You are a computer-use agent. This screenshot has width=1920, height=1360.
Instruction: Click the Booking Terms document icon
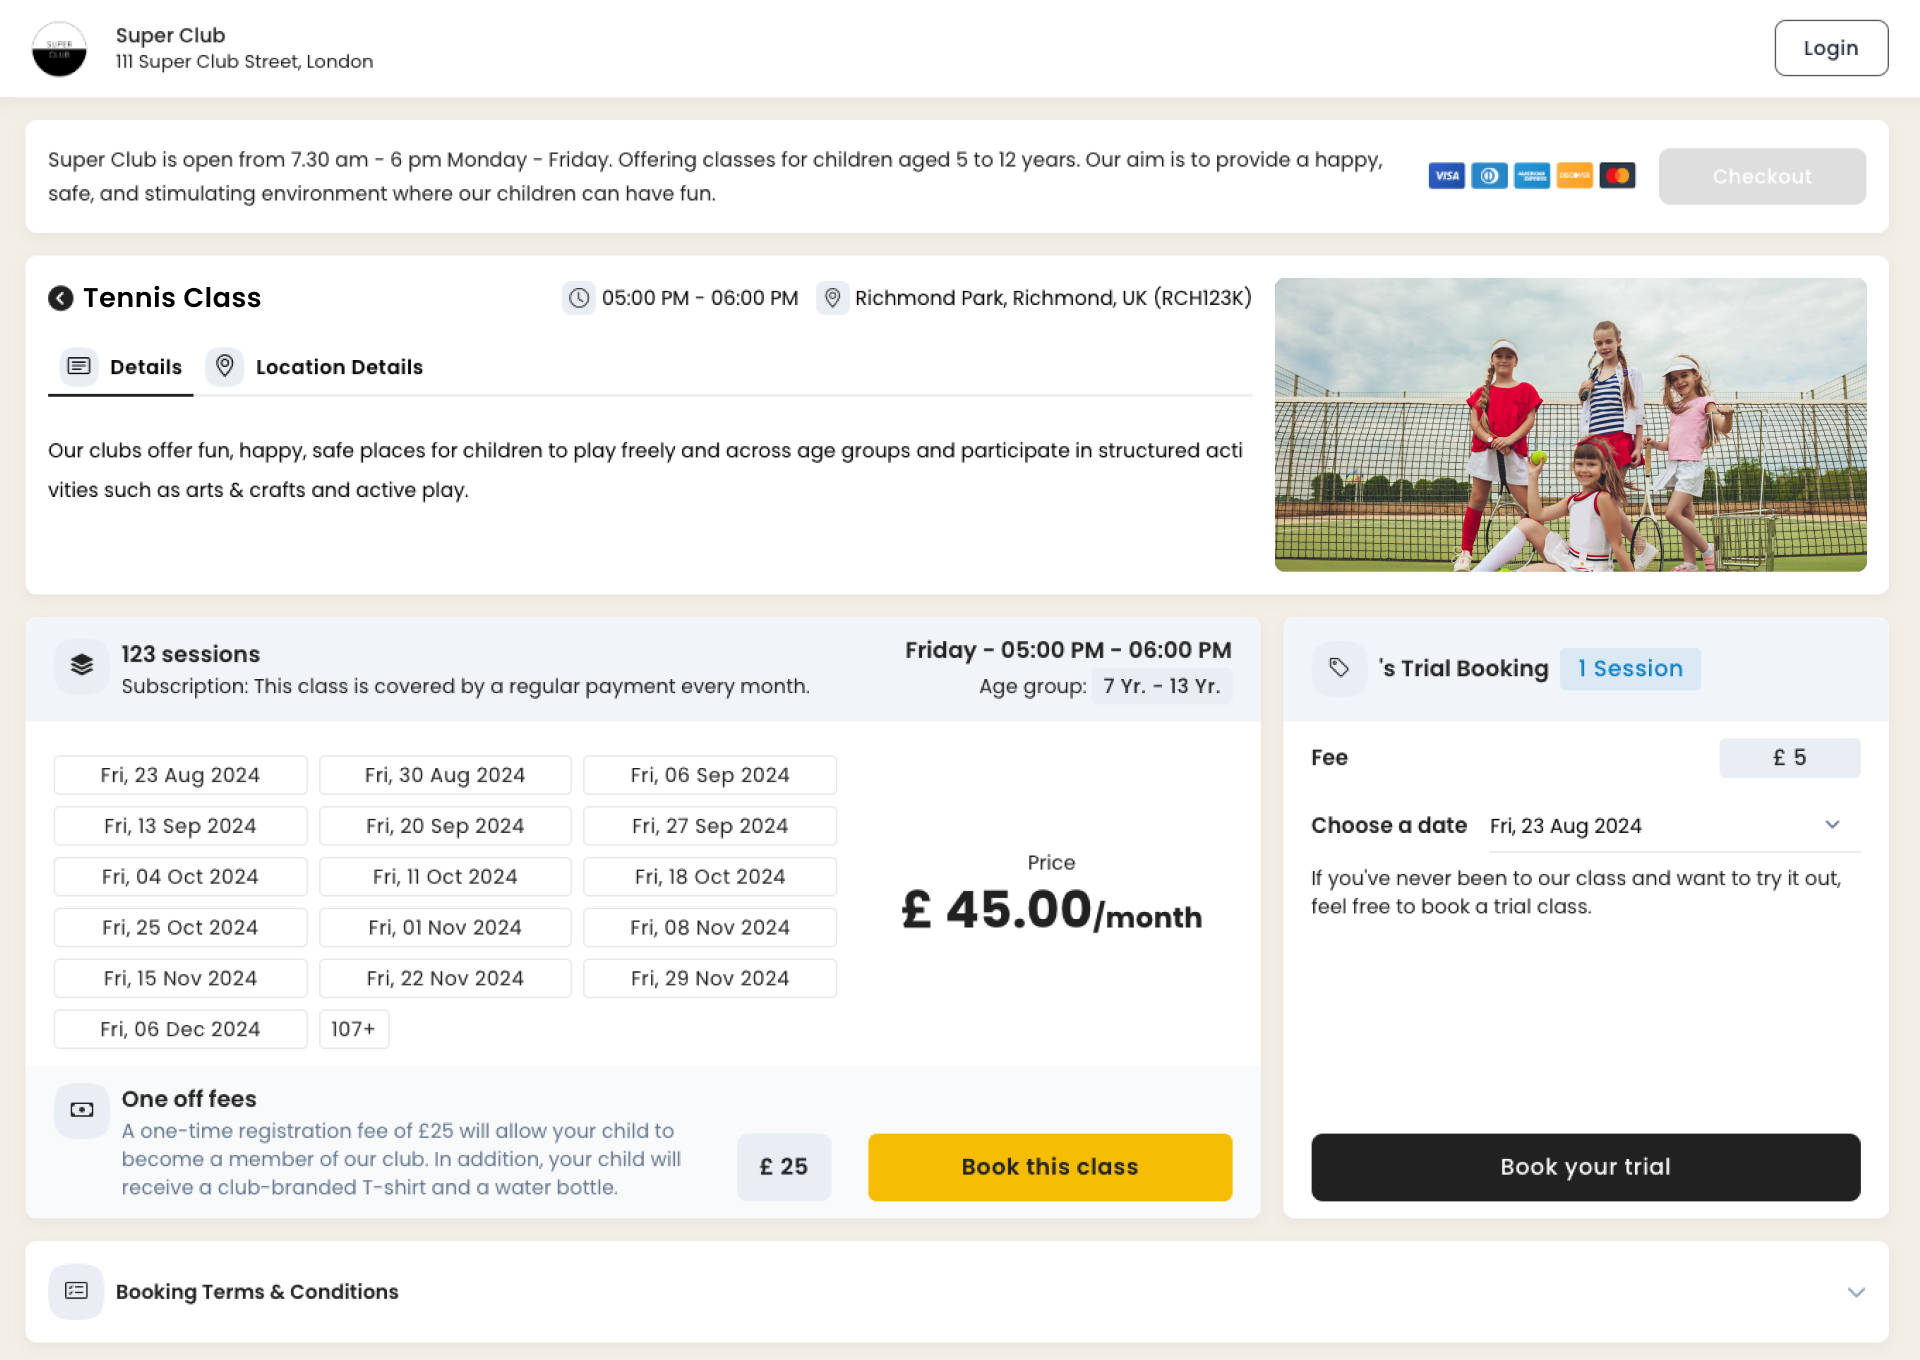click(x=76, y=1291)
